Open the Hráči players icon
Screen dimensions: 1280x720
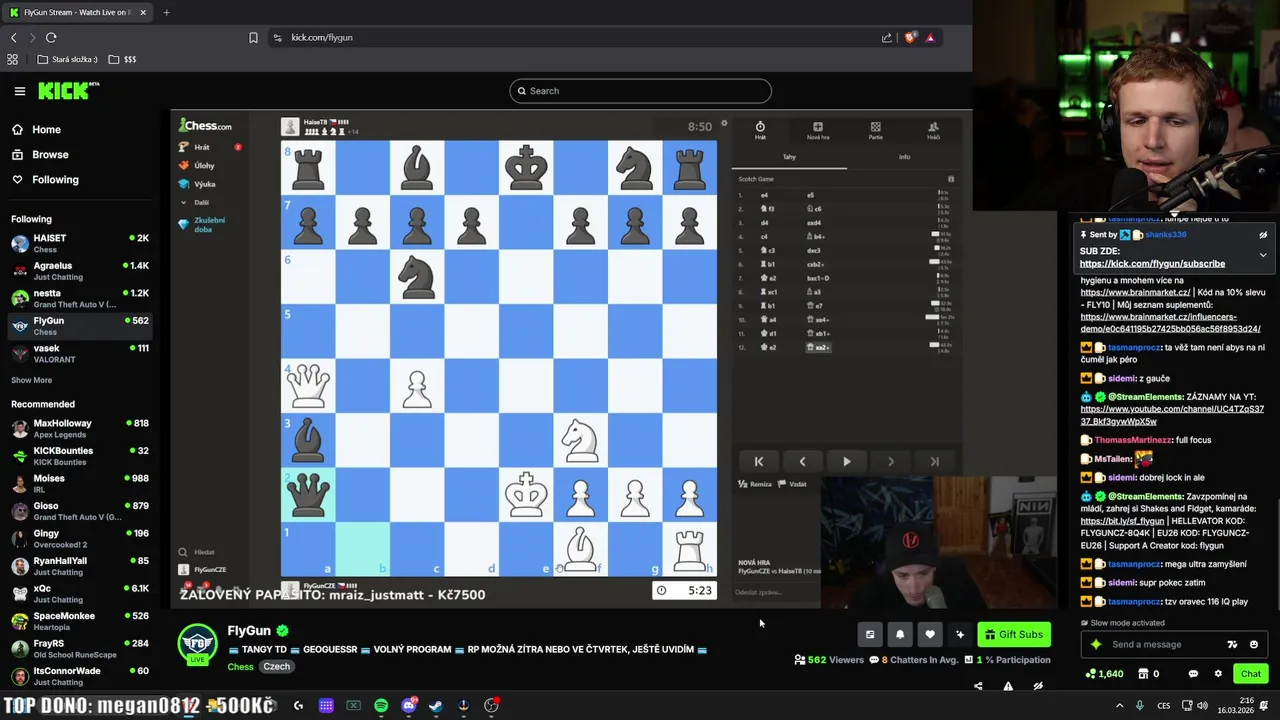point(933,127)
